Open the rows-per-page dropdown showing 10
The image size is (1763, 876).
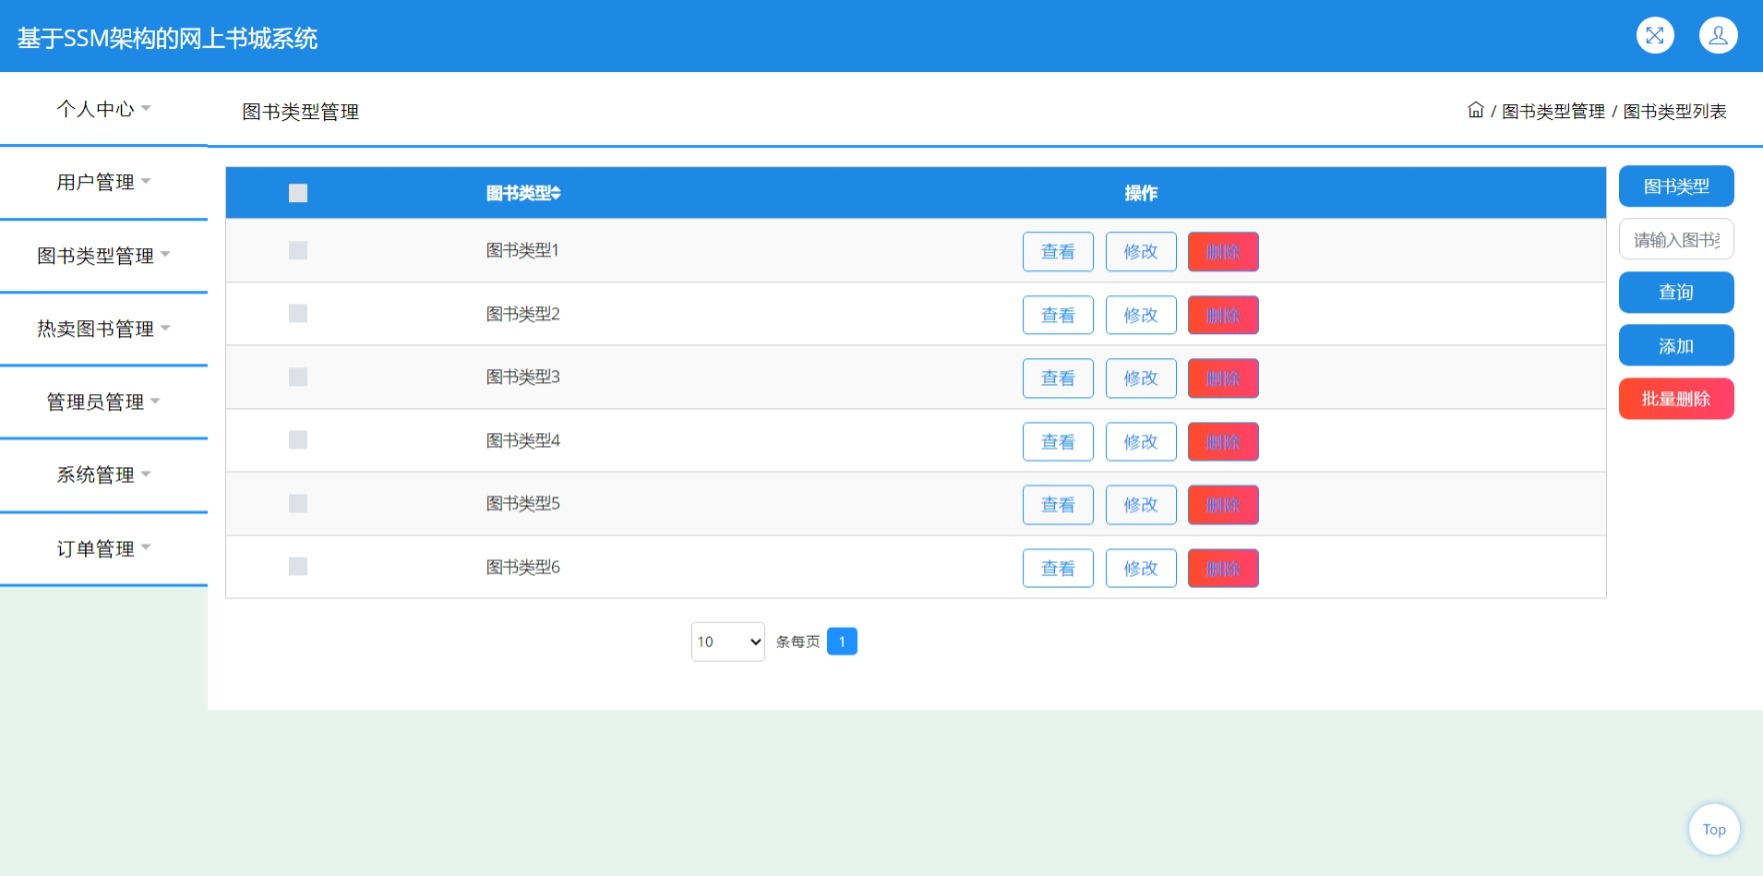(728, 642)
